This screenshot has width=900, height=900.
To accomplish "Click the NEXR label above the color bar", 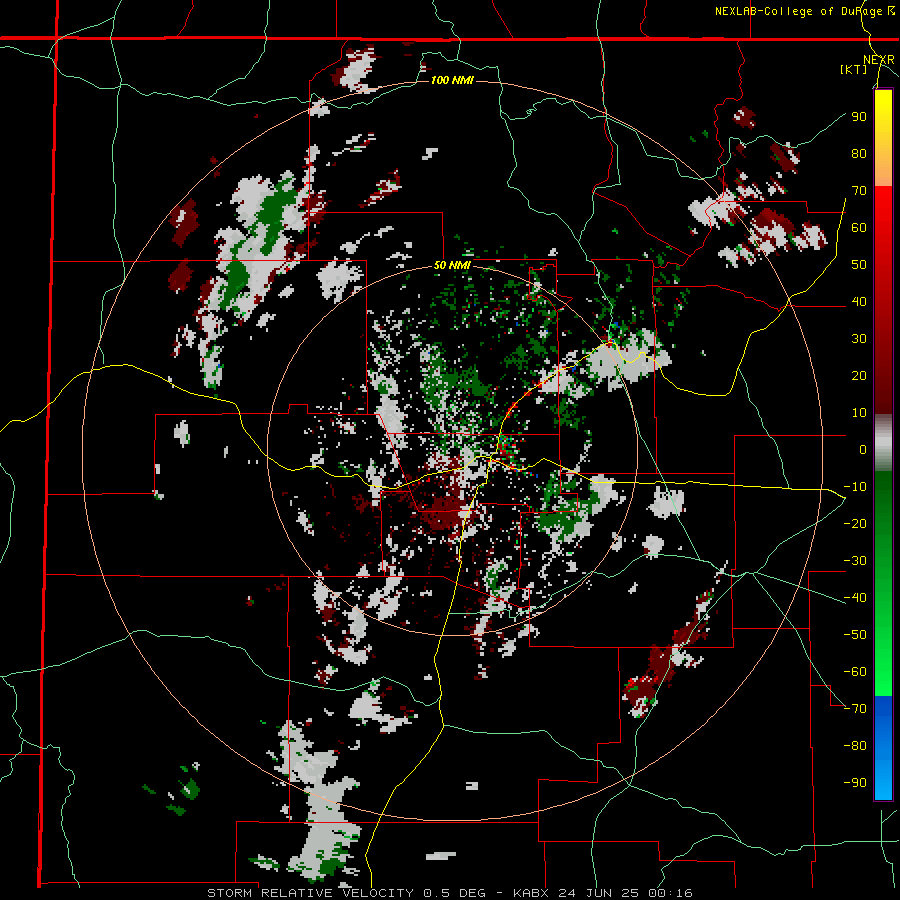I will 879,60.
